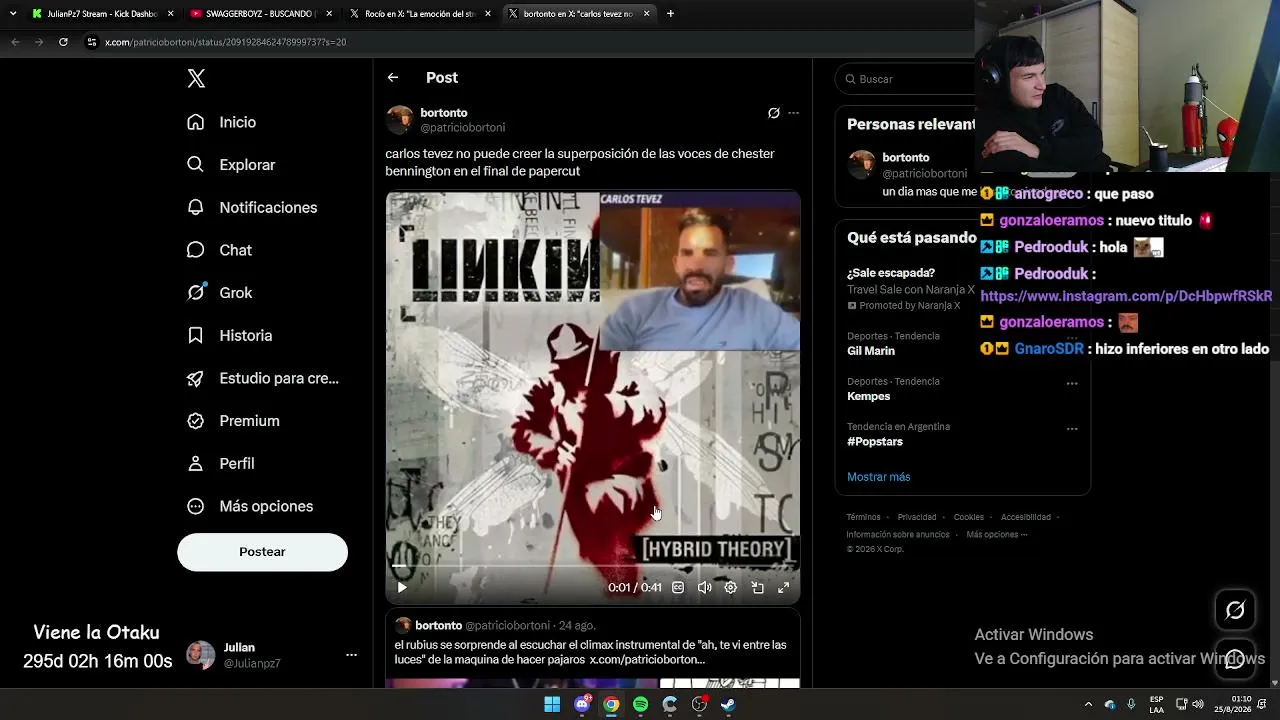This screenshot has height=720, width=1280.
Task: Open a new browser tab
Action: [x=670, y=14]
